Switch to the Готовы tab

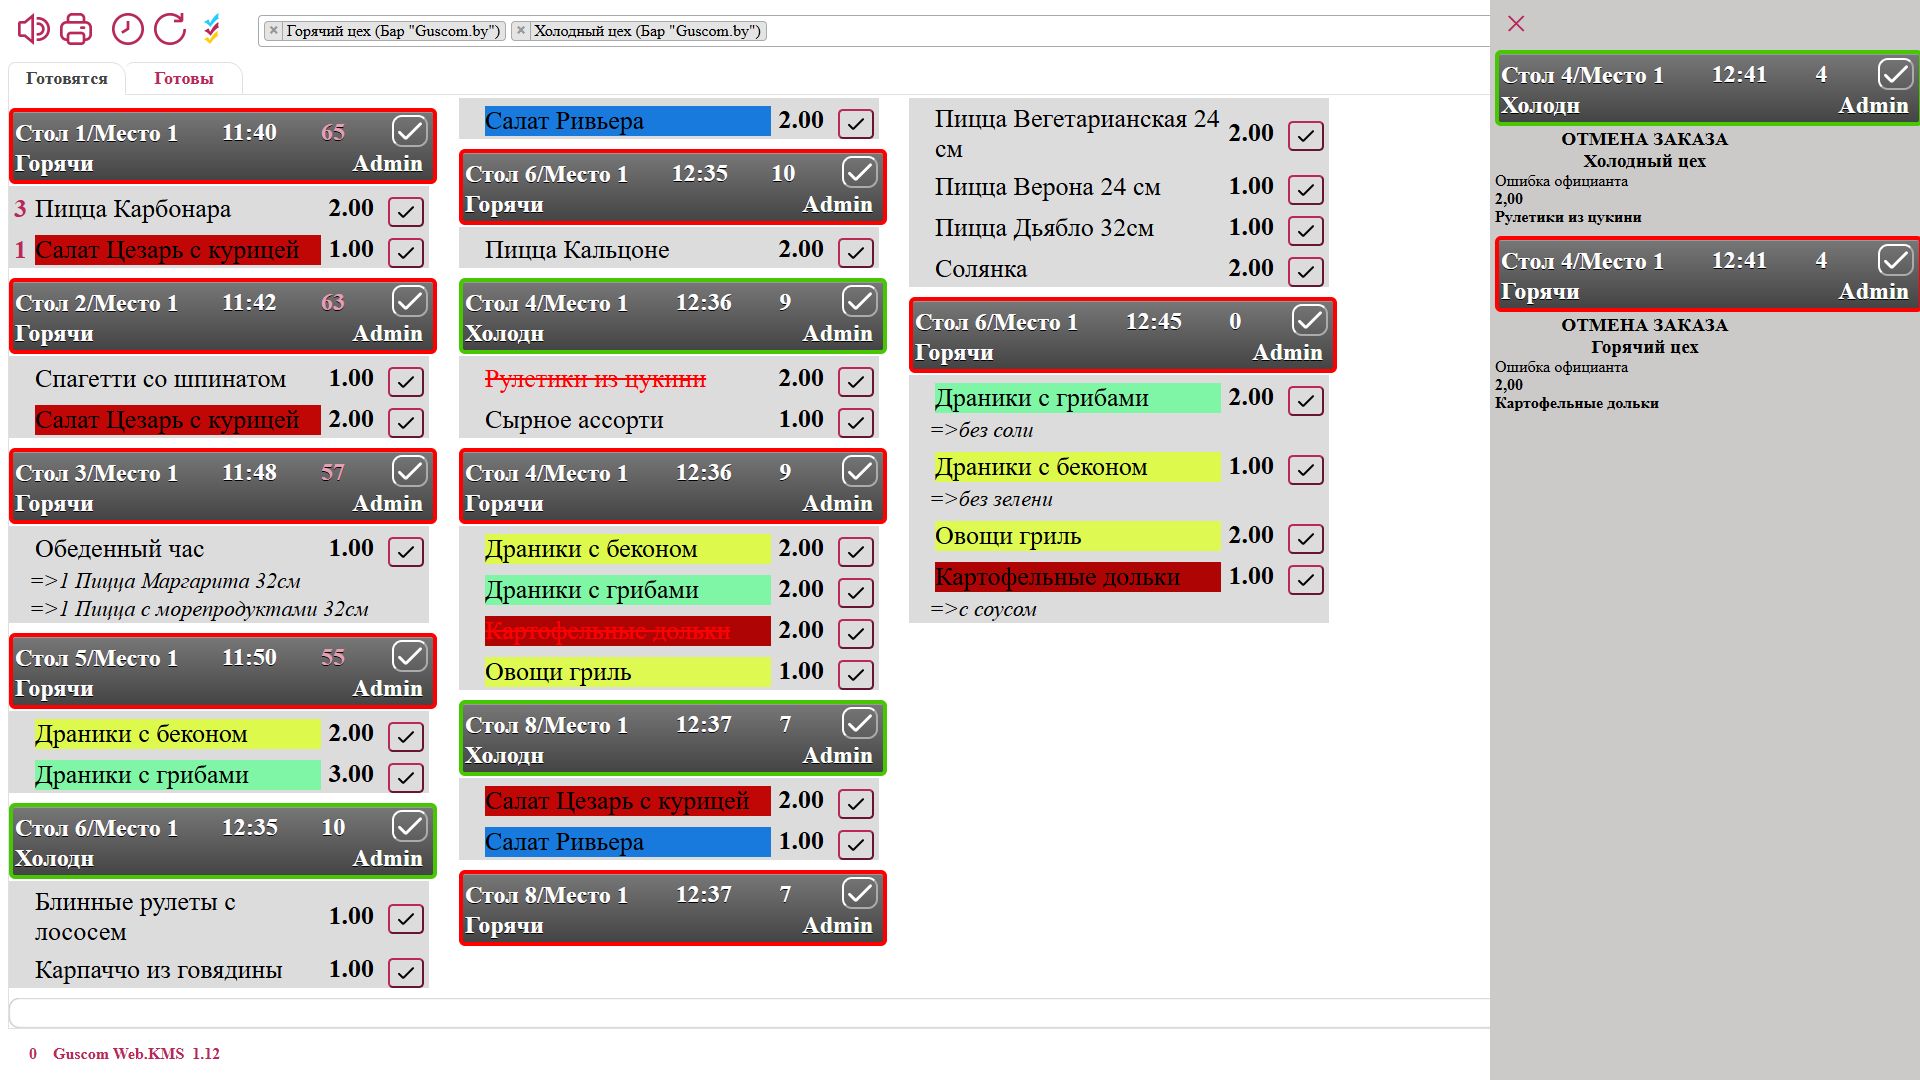183,78
